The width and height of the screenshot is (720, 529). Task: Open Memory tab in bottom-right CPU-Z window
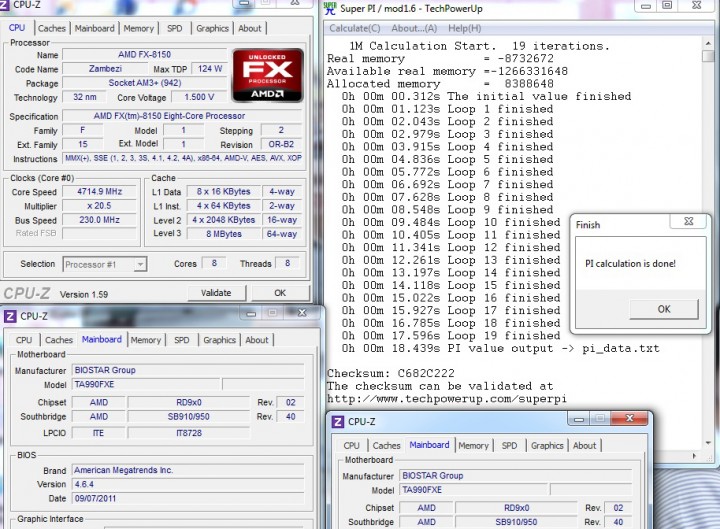tap(473, 446)
